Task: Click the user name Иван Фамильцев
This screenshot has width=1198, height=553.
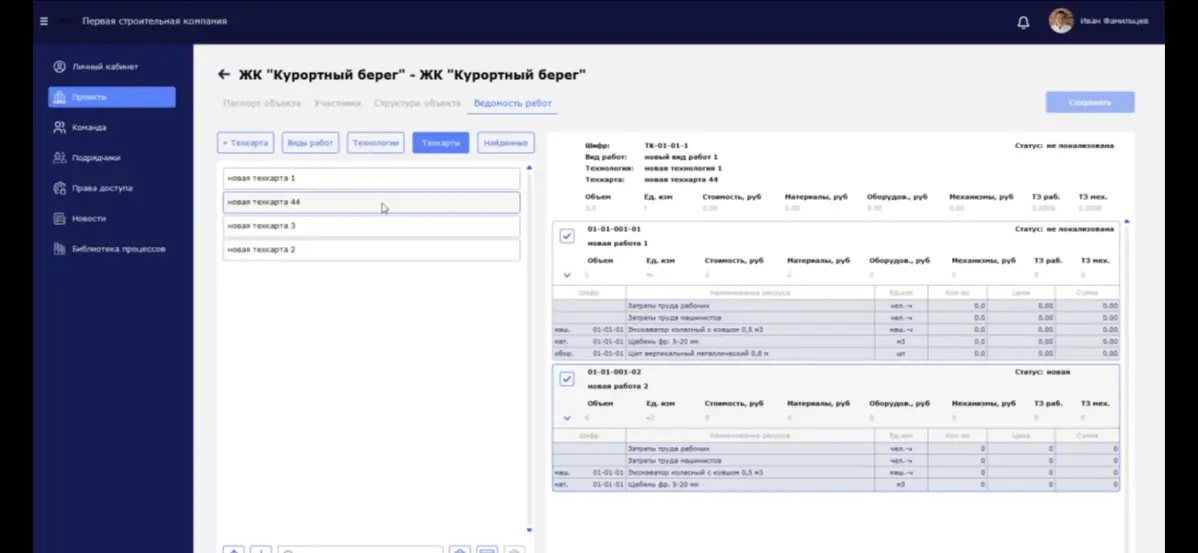Action: point(1114,21)
